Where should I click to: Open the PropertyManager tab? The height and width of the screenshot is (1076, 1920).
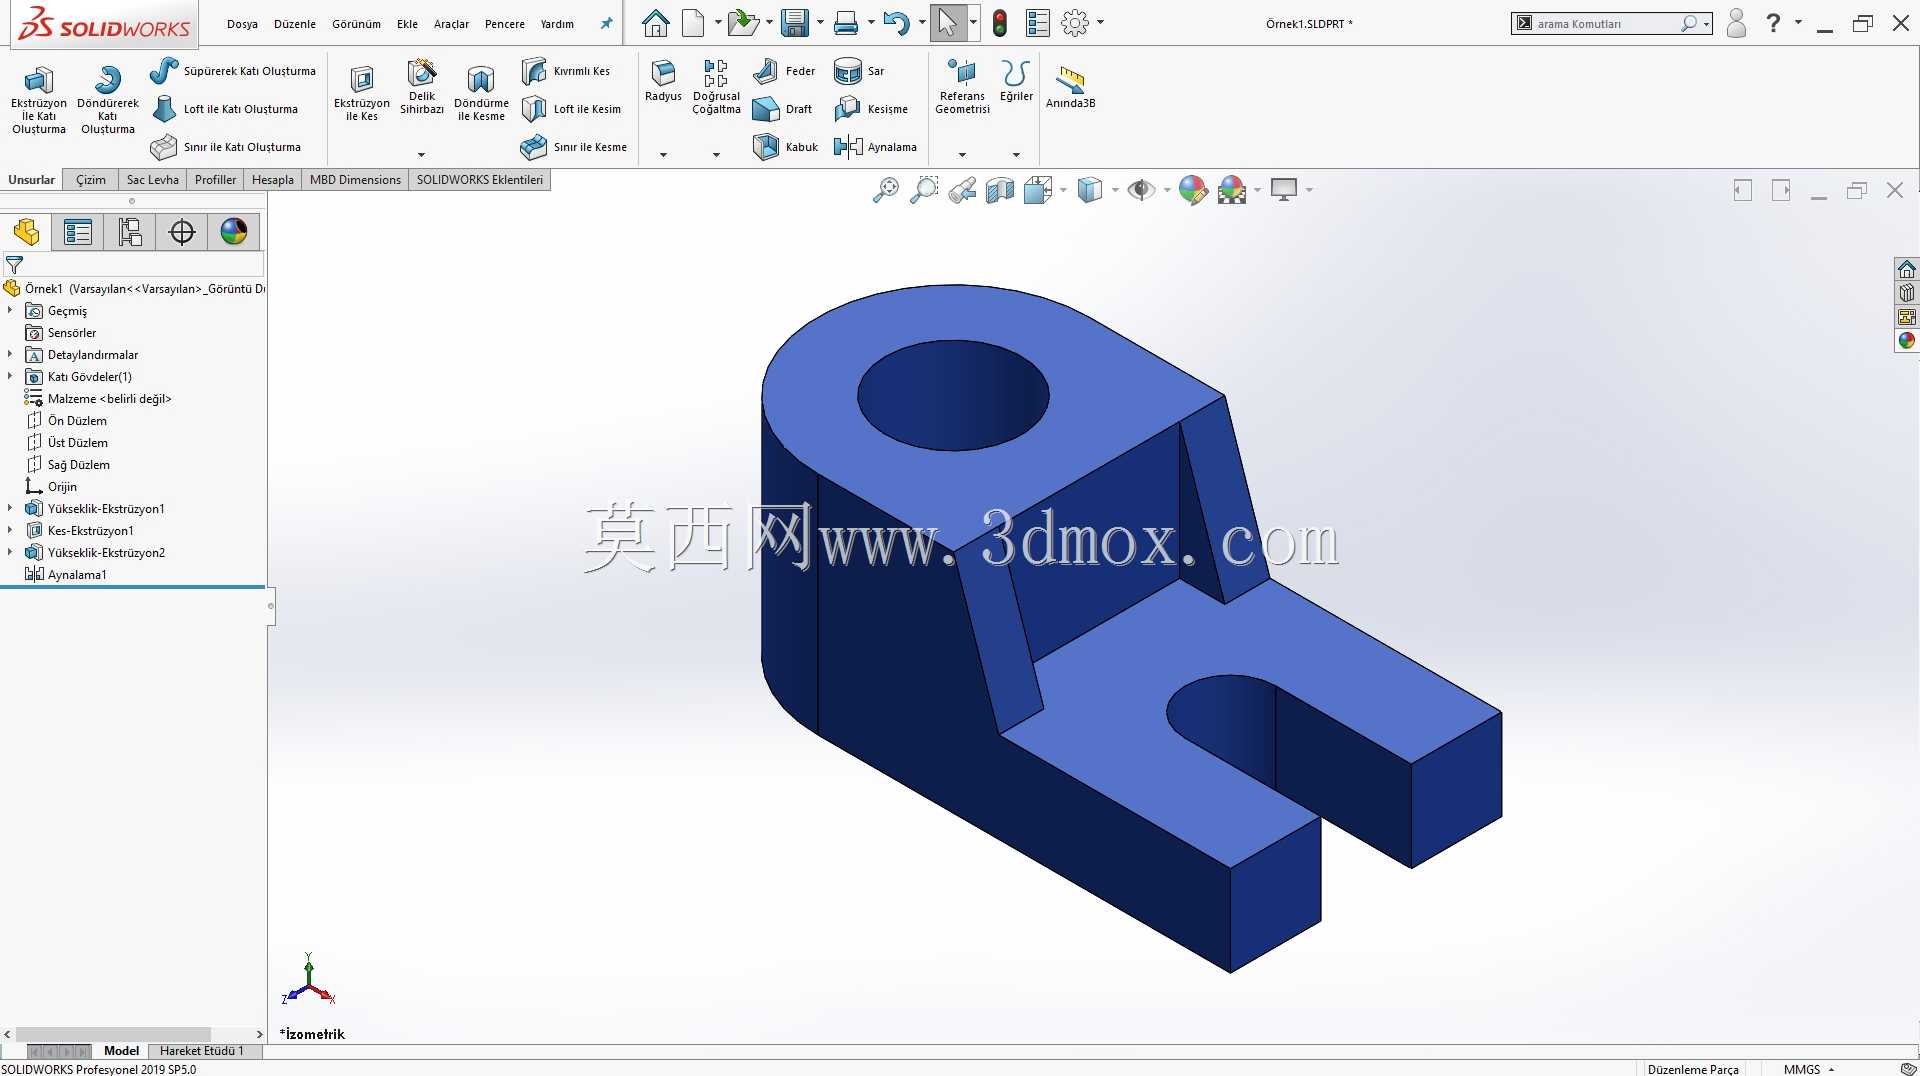(x=78, y=232)
